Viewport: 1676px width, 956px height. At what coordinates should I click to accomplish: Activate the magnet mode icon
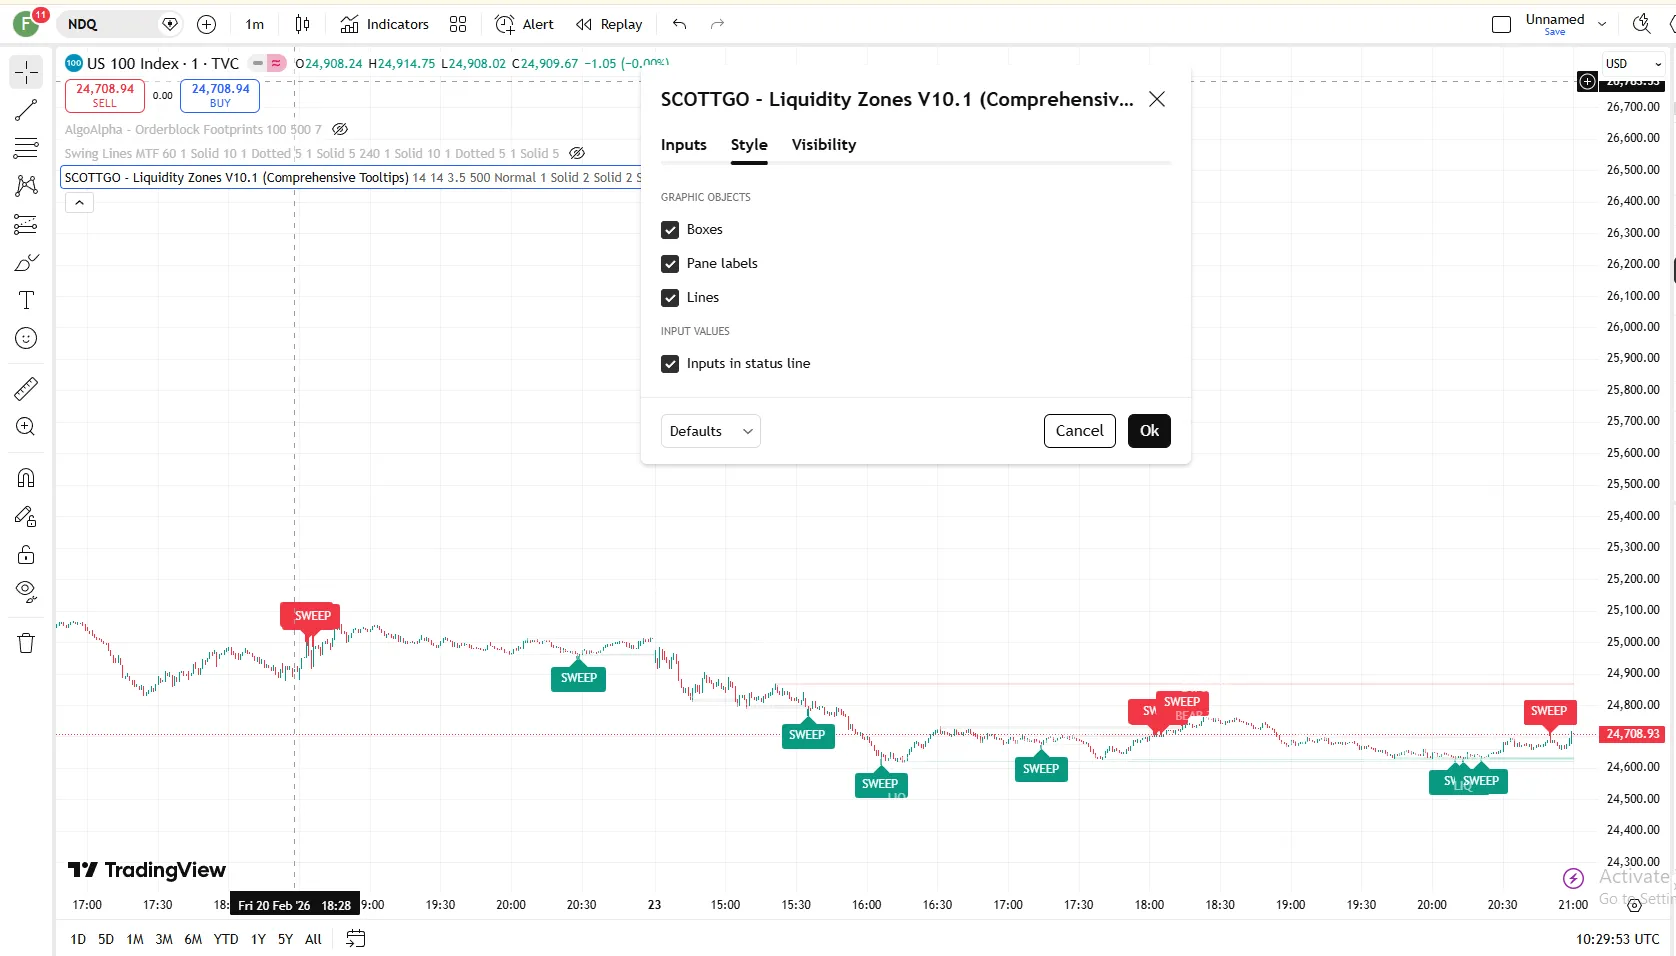point(26,478)
